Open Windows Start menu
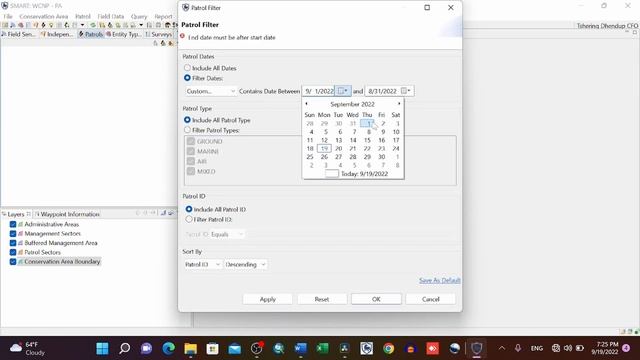 [102, 348]
